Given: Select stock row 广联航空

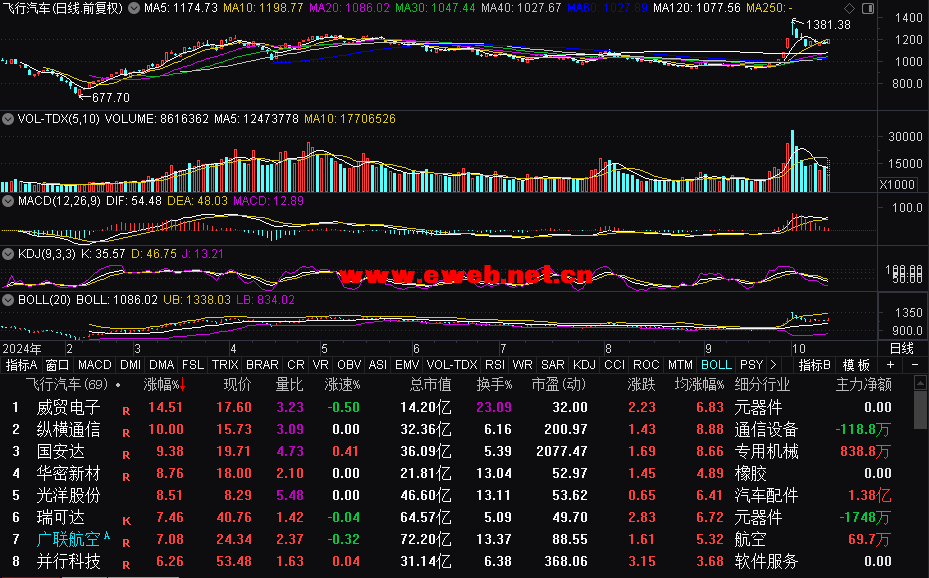Looking at the screenshot, I should point(456,540).
